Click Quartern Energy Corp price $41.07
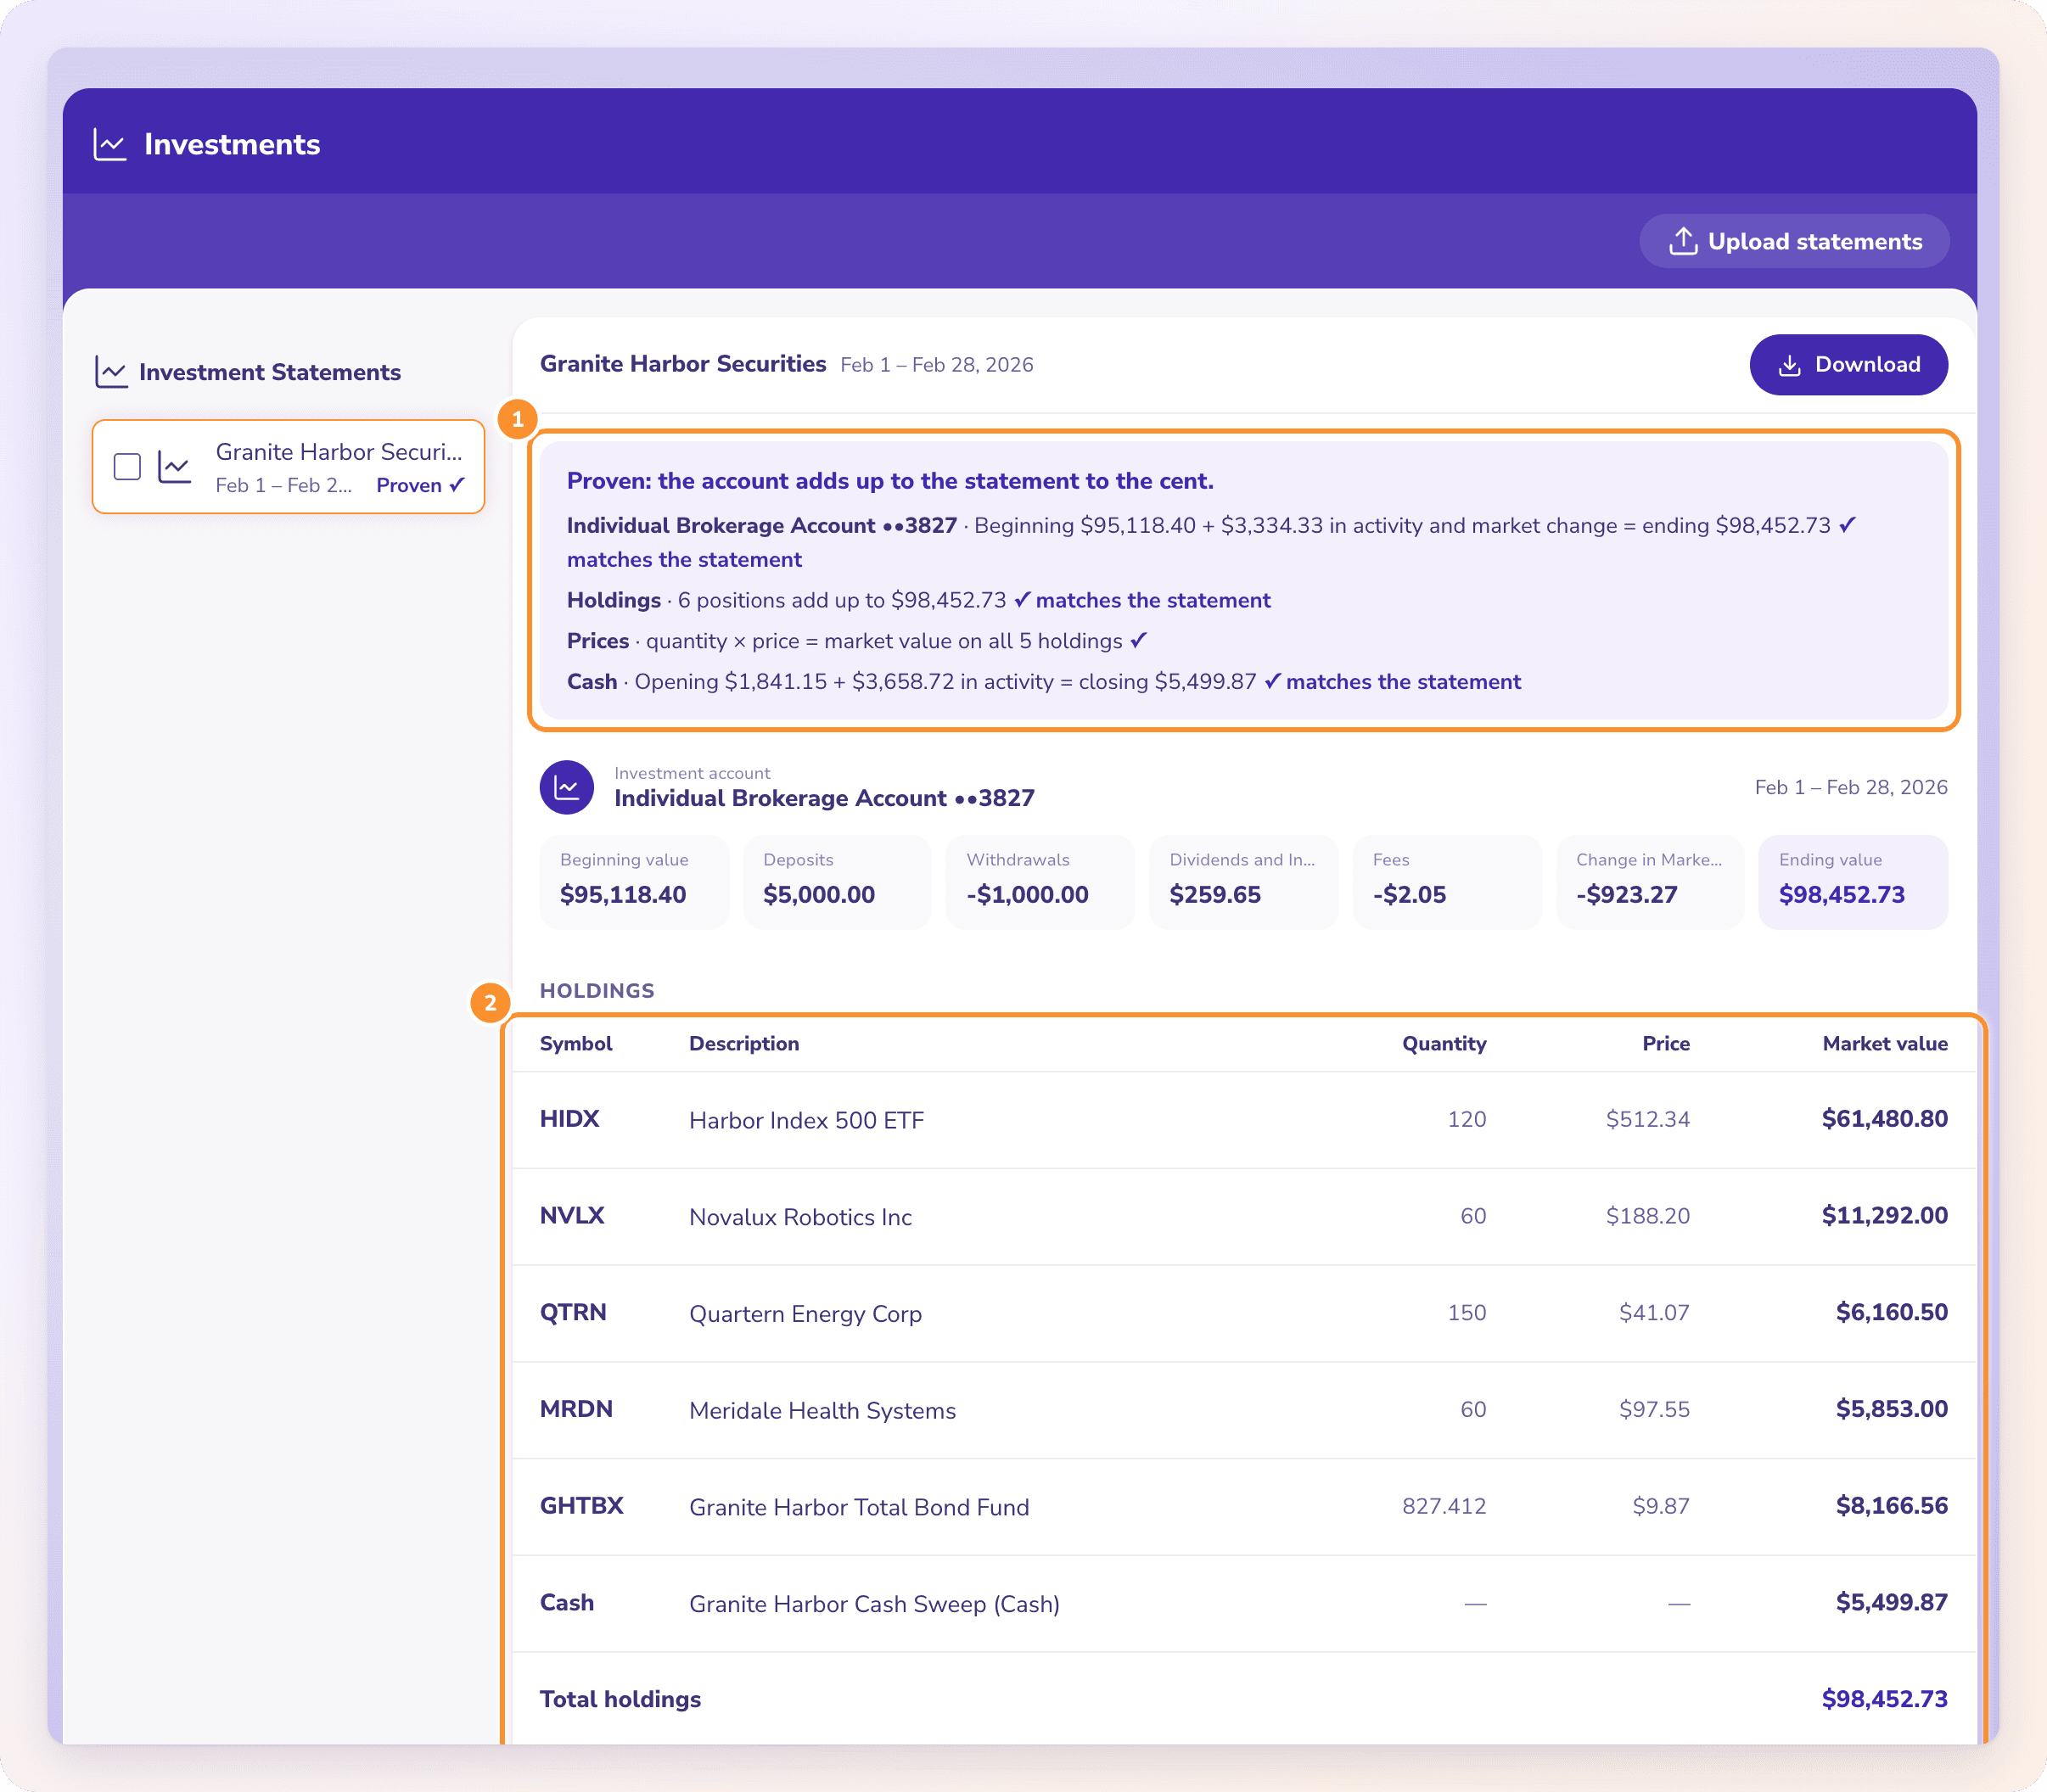This screenshot has width=2047, height=1792. coord(1654,1313)
